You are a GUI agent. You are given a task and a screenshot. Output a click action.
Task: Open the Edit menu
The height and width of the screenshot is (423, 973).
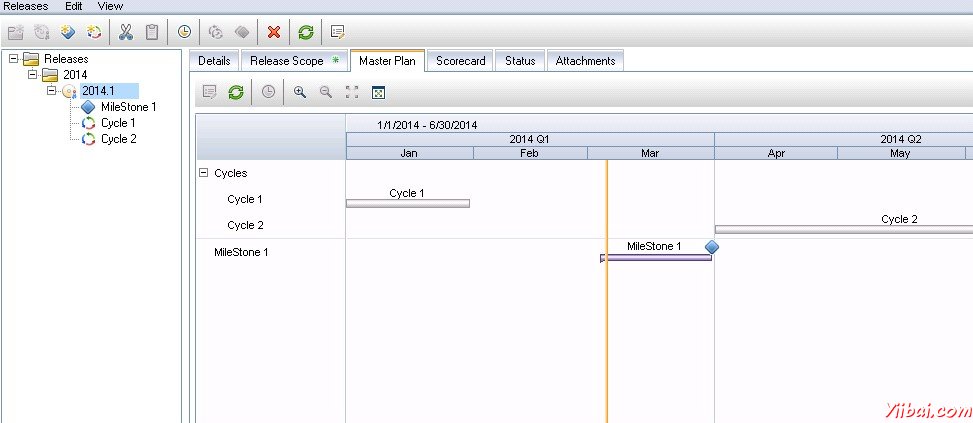coord(74,6)
